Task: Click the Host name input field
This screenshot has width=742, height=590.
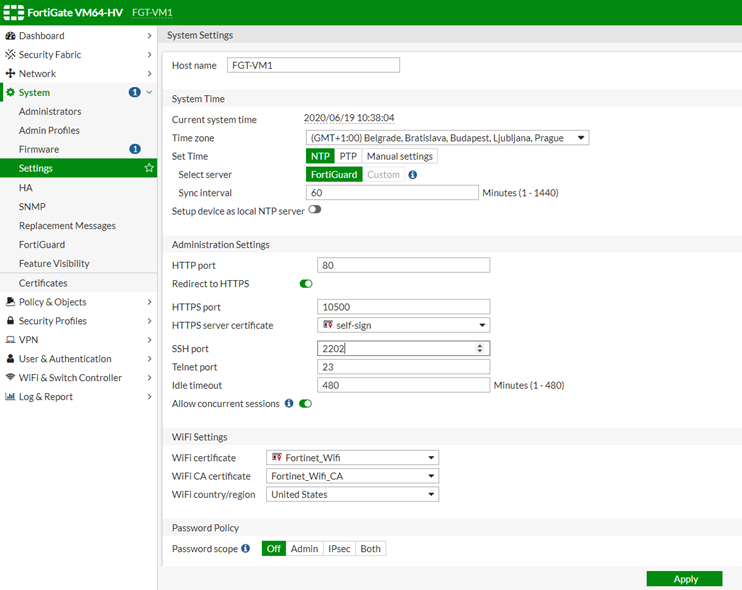Action: [312, 65]
